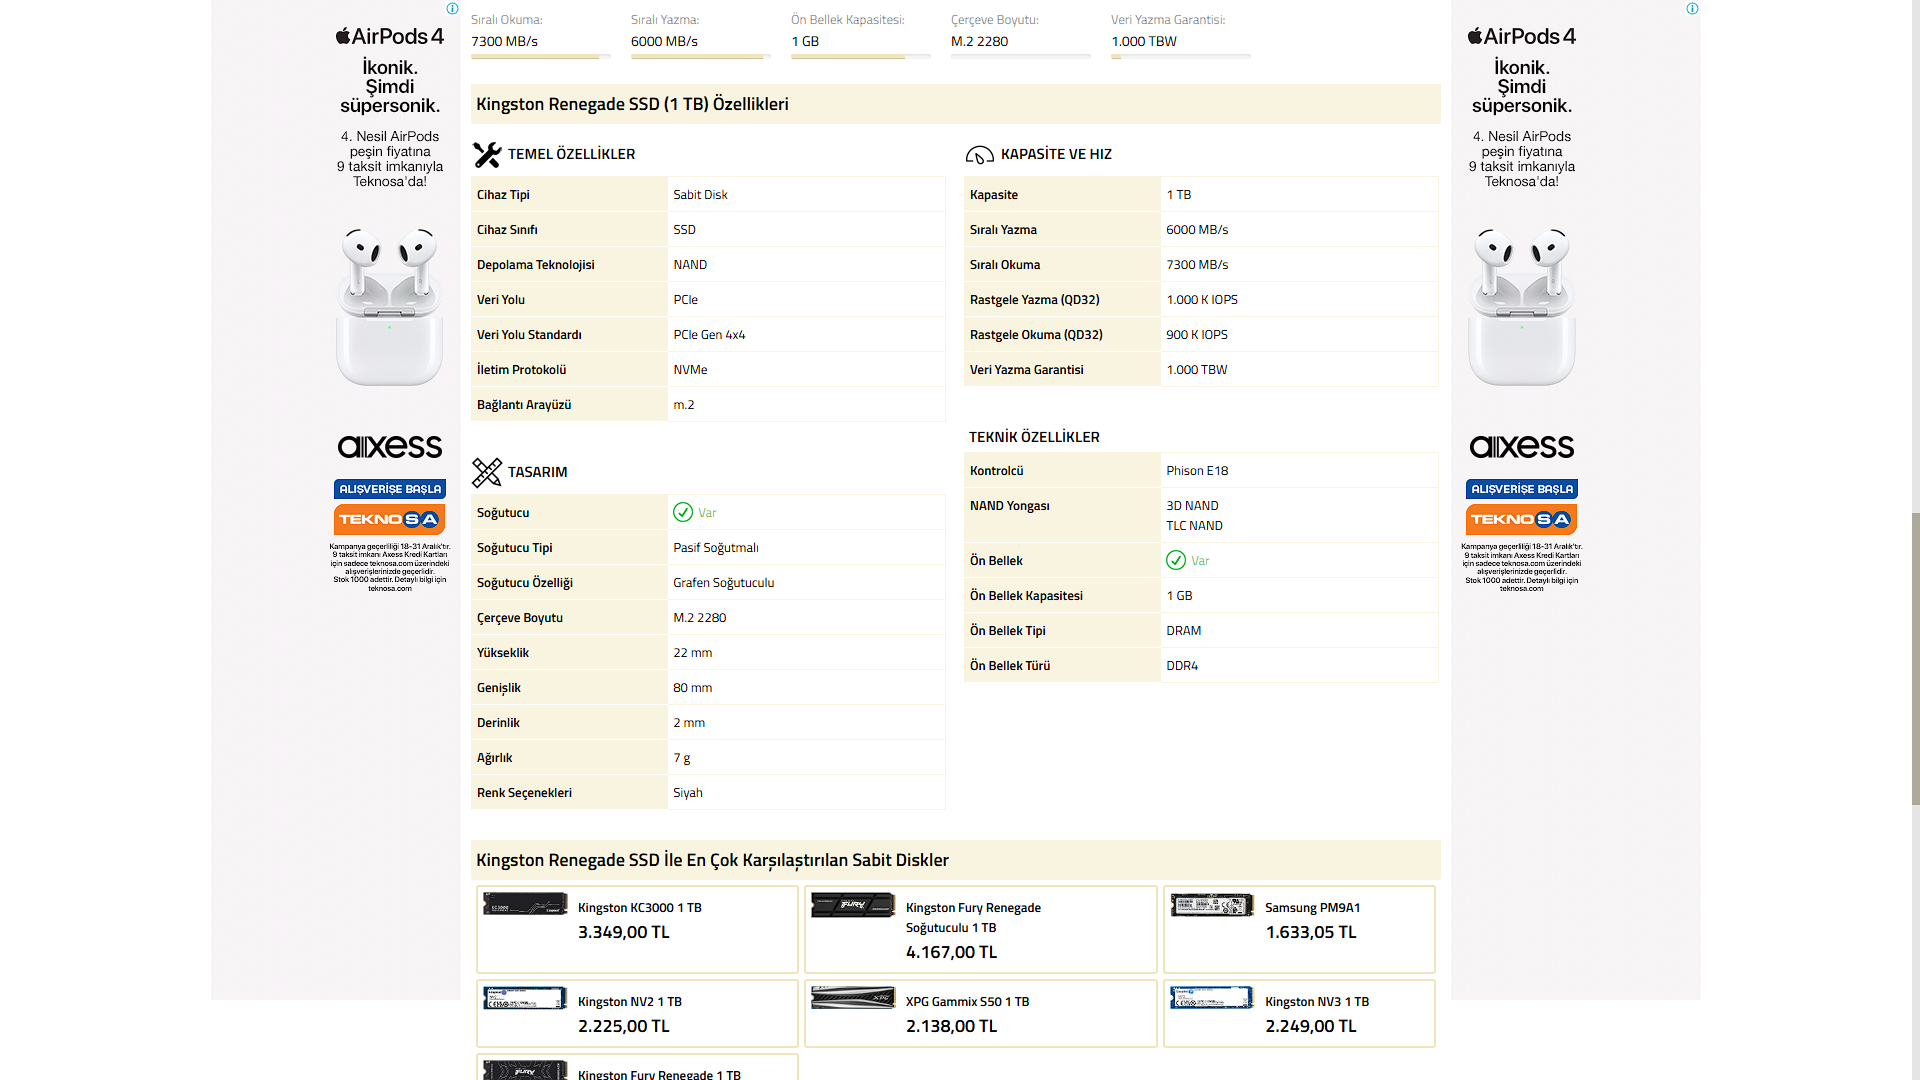Click Kingston NV2 1 TB thumbnail image

pyautogui.click(x=525, y=998)
